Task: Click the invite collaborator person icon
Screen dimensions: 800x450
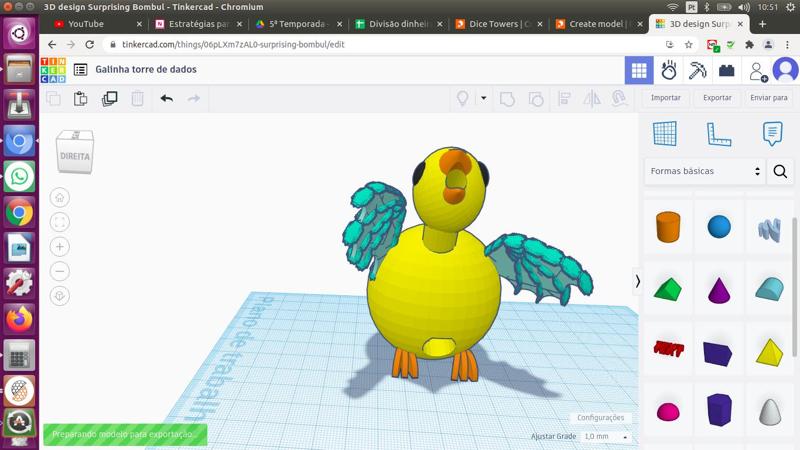Action: pyautogui.click(x=758, y=71)
